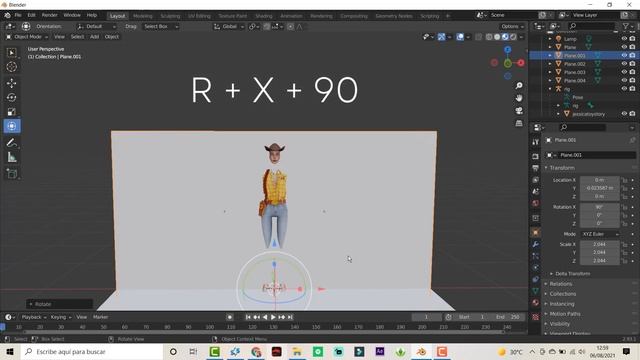Image resolution: width=640 pixels, height=360 pixels.
Task: Open Windows Start button
Action: tap(10, 352)
